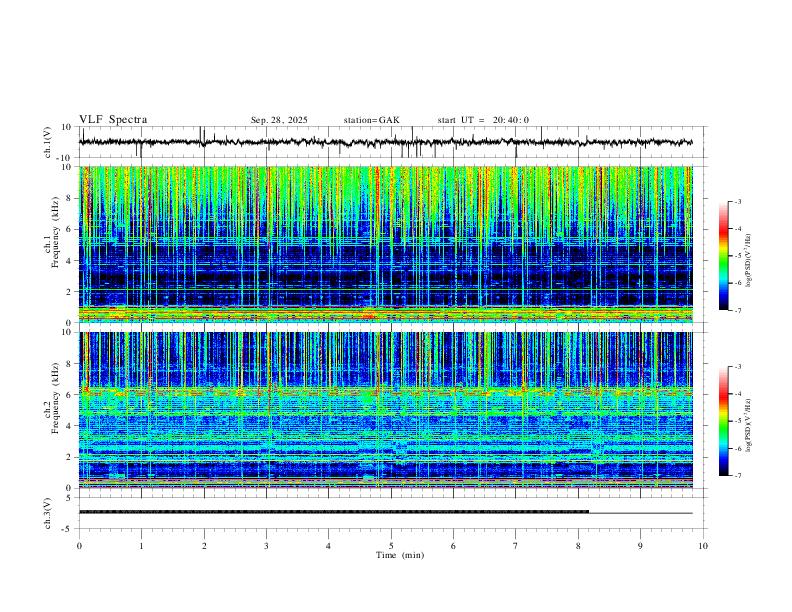
Task: Click the ch.1 voltage waveform trace
Action: [x=385, y=142]
